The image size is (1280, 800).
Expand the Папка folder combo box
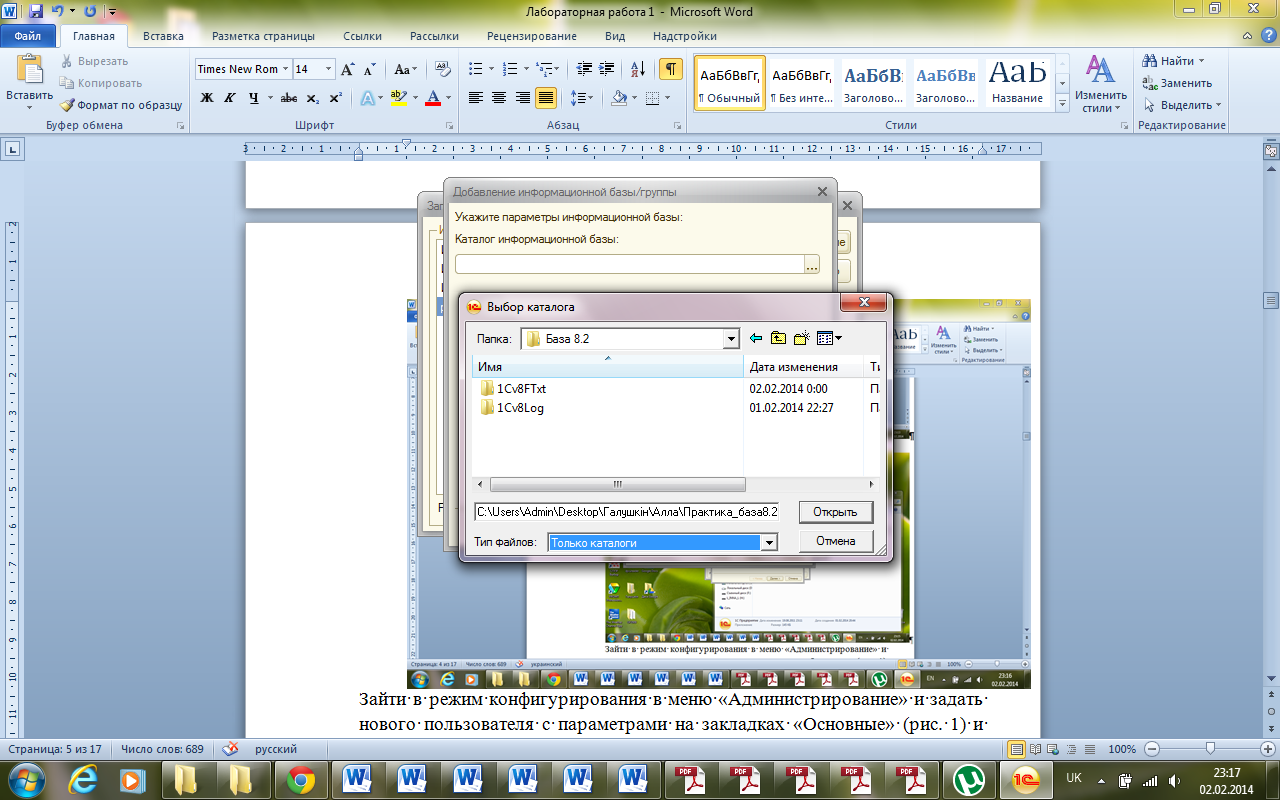pyautogui.click(x=731, y=339)
